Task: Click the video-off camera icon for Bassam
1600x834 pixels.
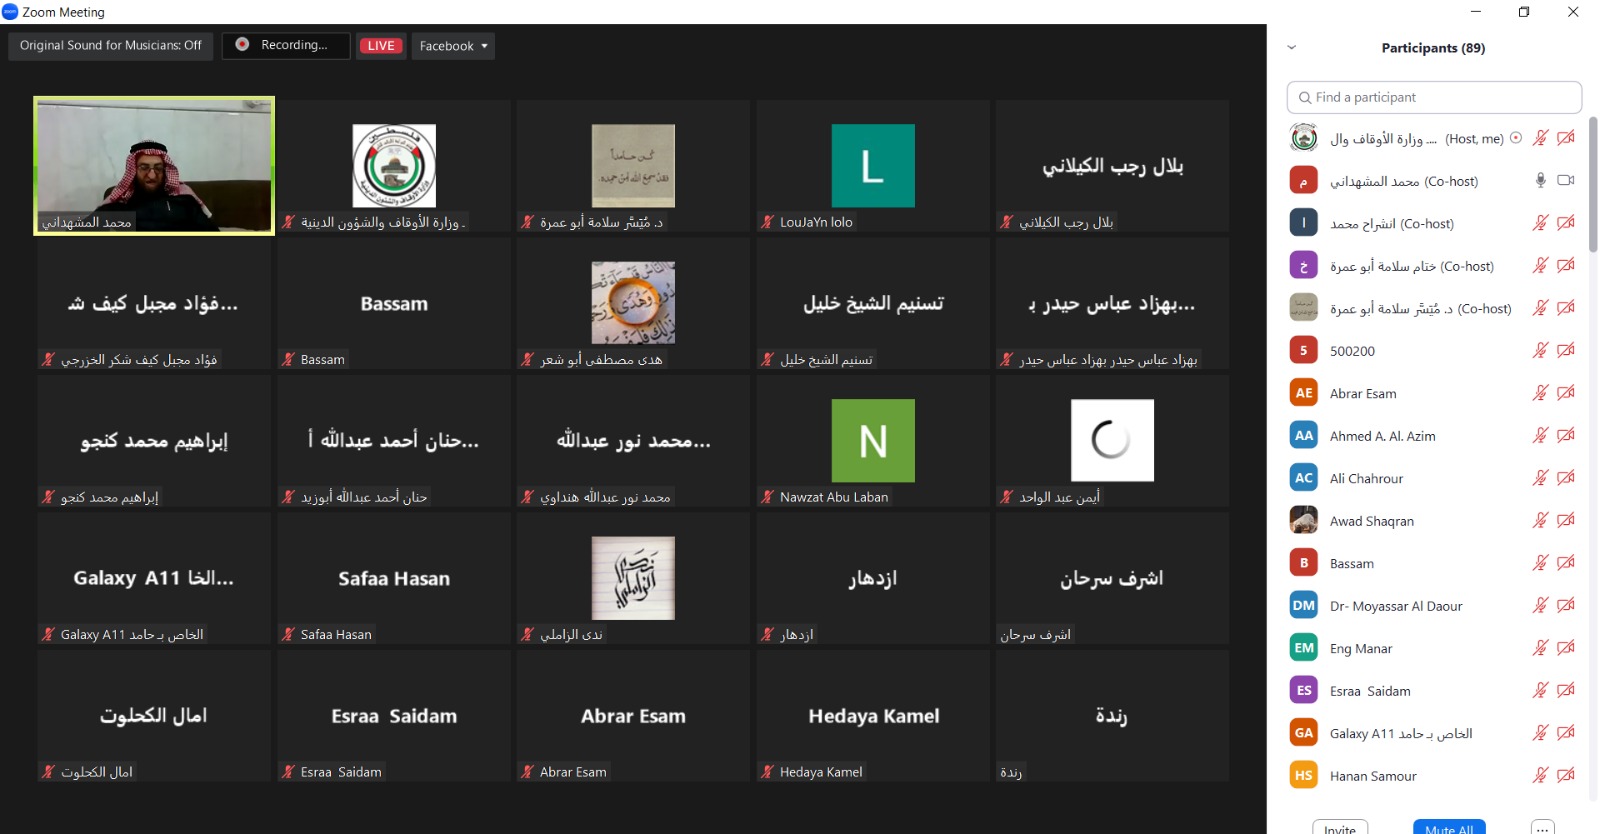Action: click(x=1566, y=563)
